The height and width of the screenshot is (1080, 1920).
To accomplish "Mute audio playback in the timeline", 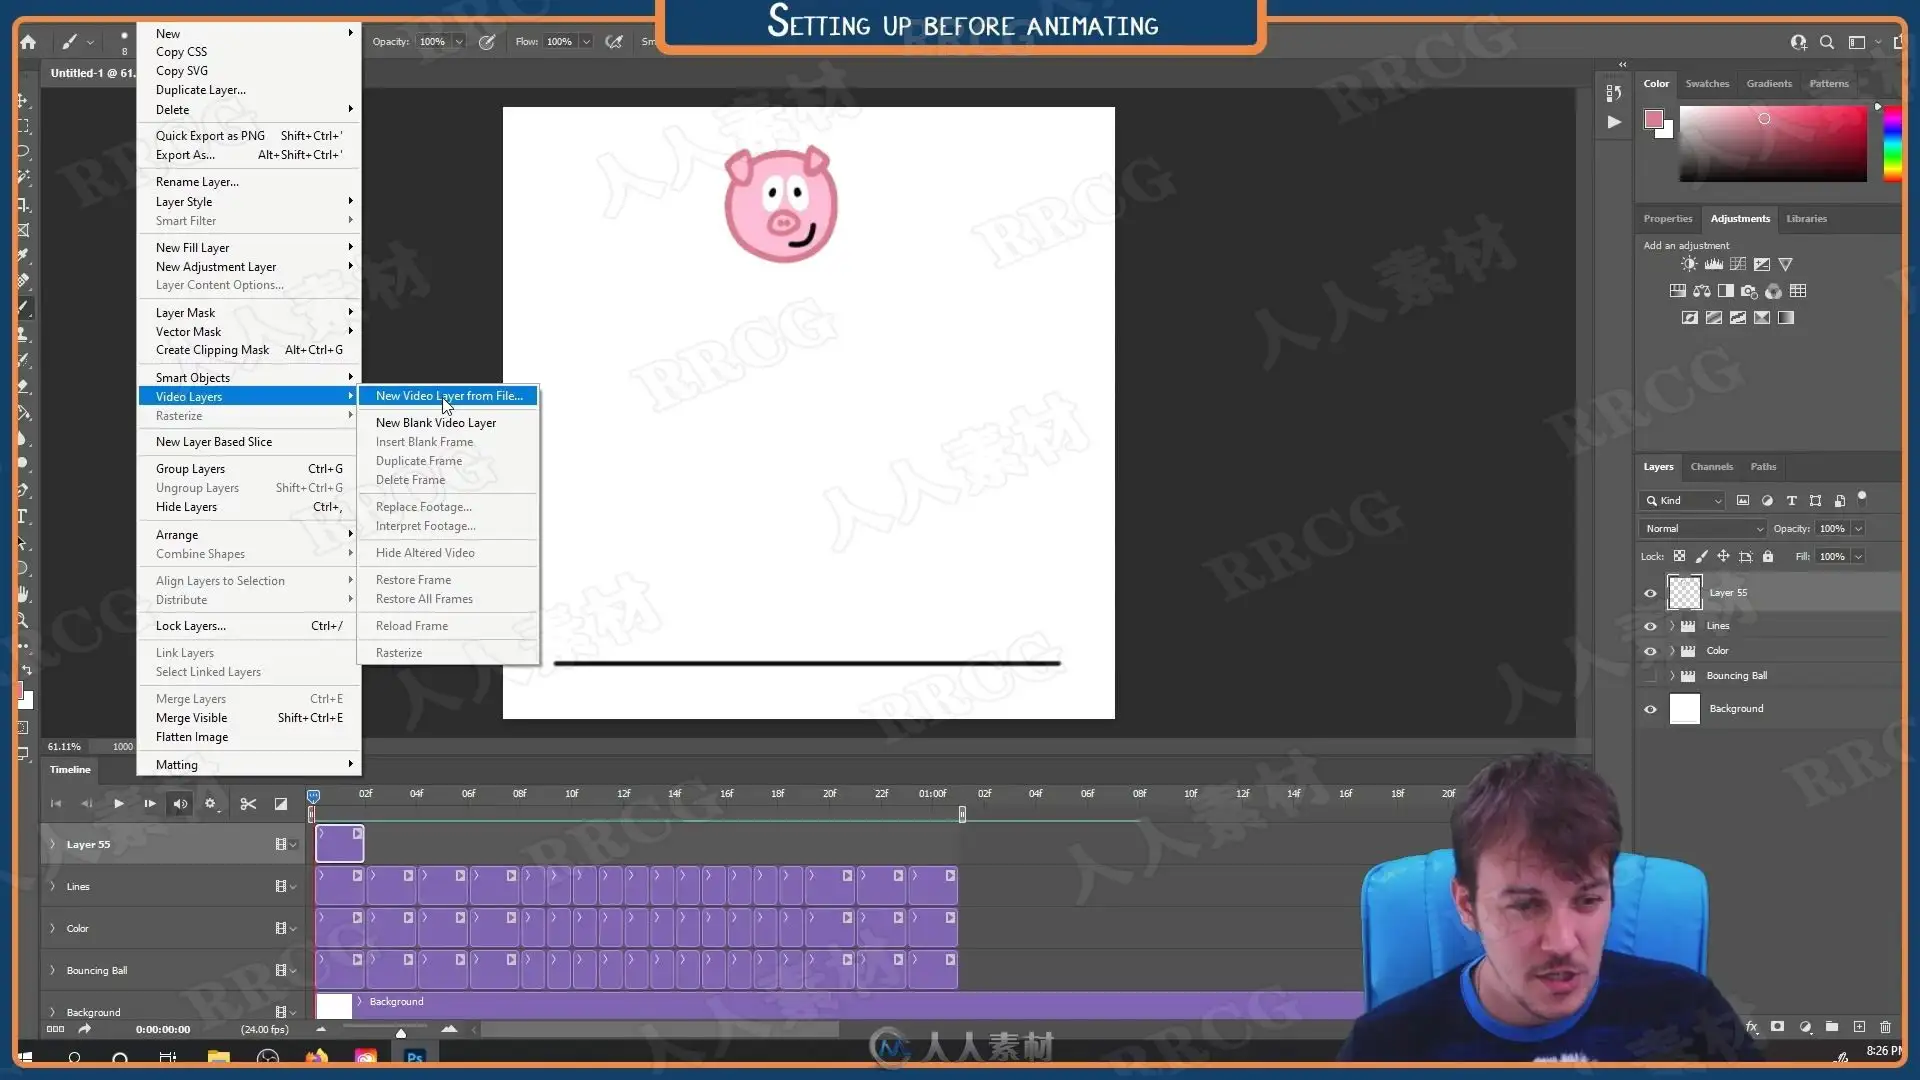I will [x=180, y=803].
